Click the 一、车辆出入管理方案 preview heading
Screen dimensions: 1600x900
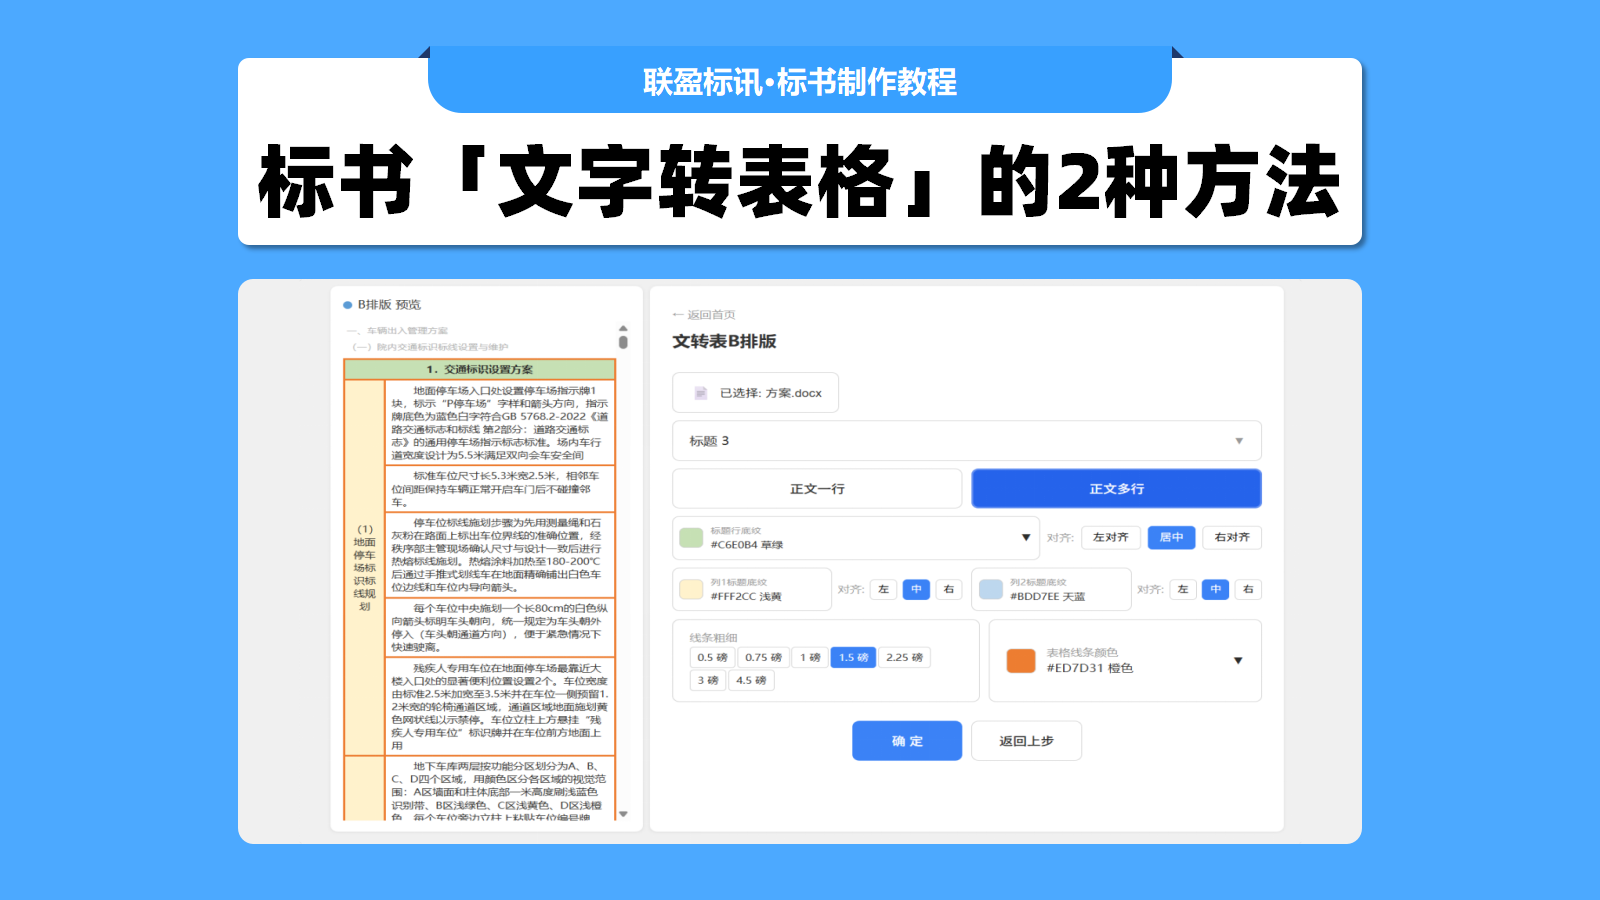pyautogui.click(x=397, y=330)
